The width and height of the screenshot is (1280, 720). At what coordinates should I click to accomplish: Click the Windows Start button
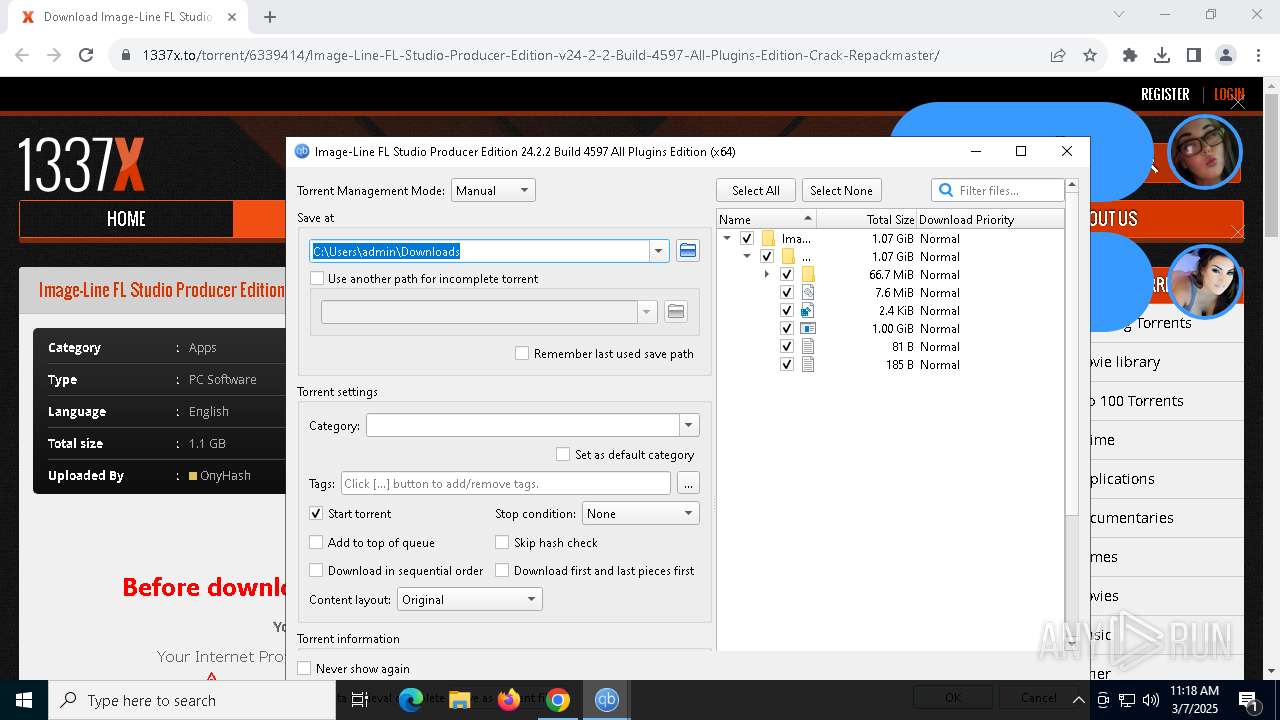point(24,700)
